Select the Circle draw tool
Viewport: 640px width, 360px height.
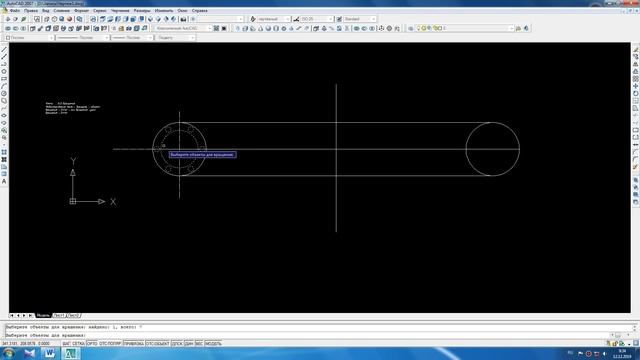[4, 93]
